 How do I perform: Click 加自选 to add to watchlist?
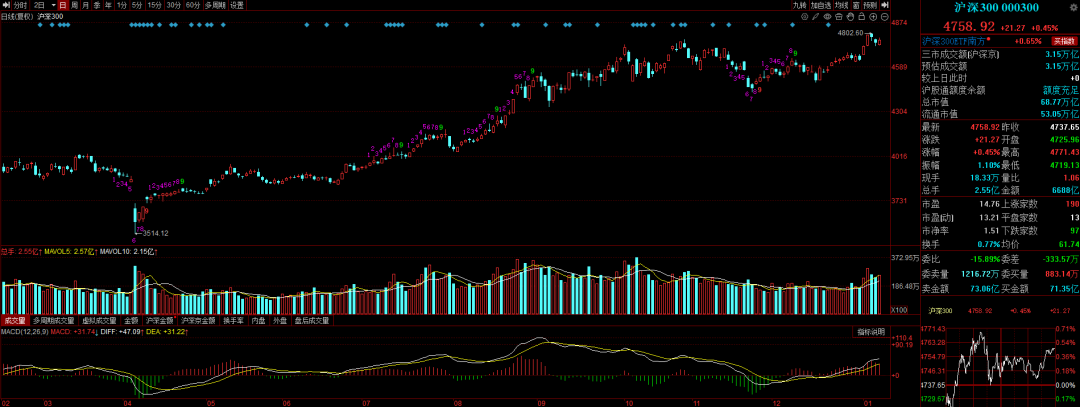[x=821, y=5]
